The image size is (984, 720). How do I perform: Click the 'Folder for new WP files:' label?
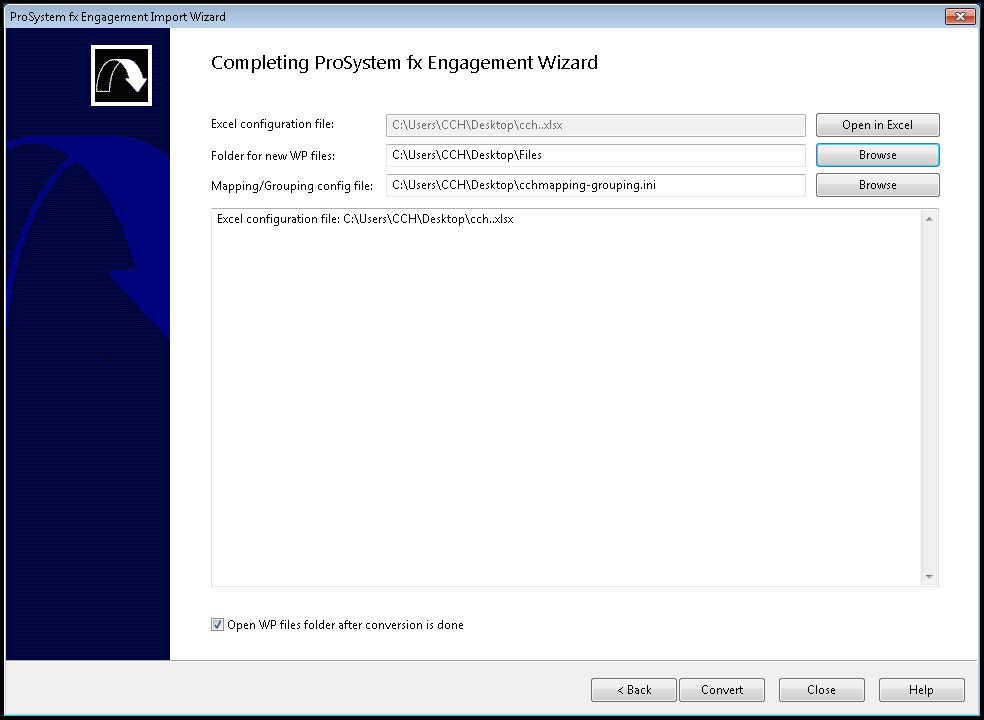tap(273, 156)
